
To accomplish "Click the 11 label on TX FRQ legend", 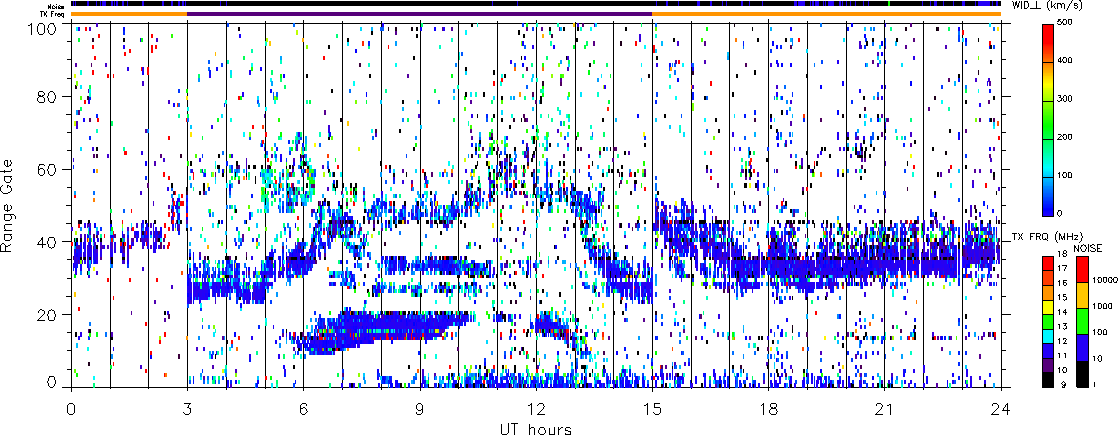I will 1062,356.
